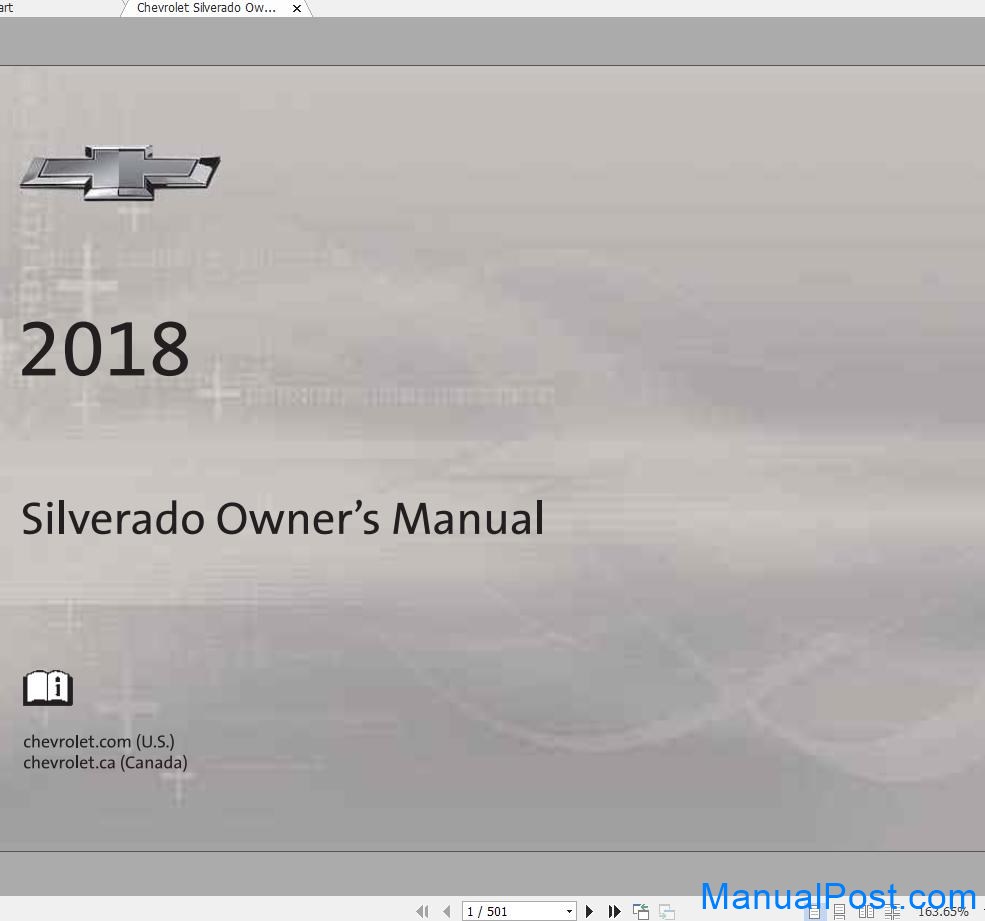Image resolution: width=985 pixels, height=921 pixels.
Task: Select continuous facing view mode
Action: (892, 912)
